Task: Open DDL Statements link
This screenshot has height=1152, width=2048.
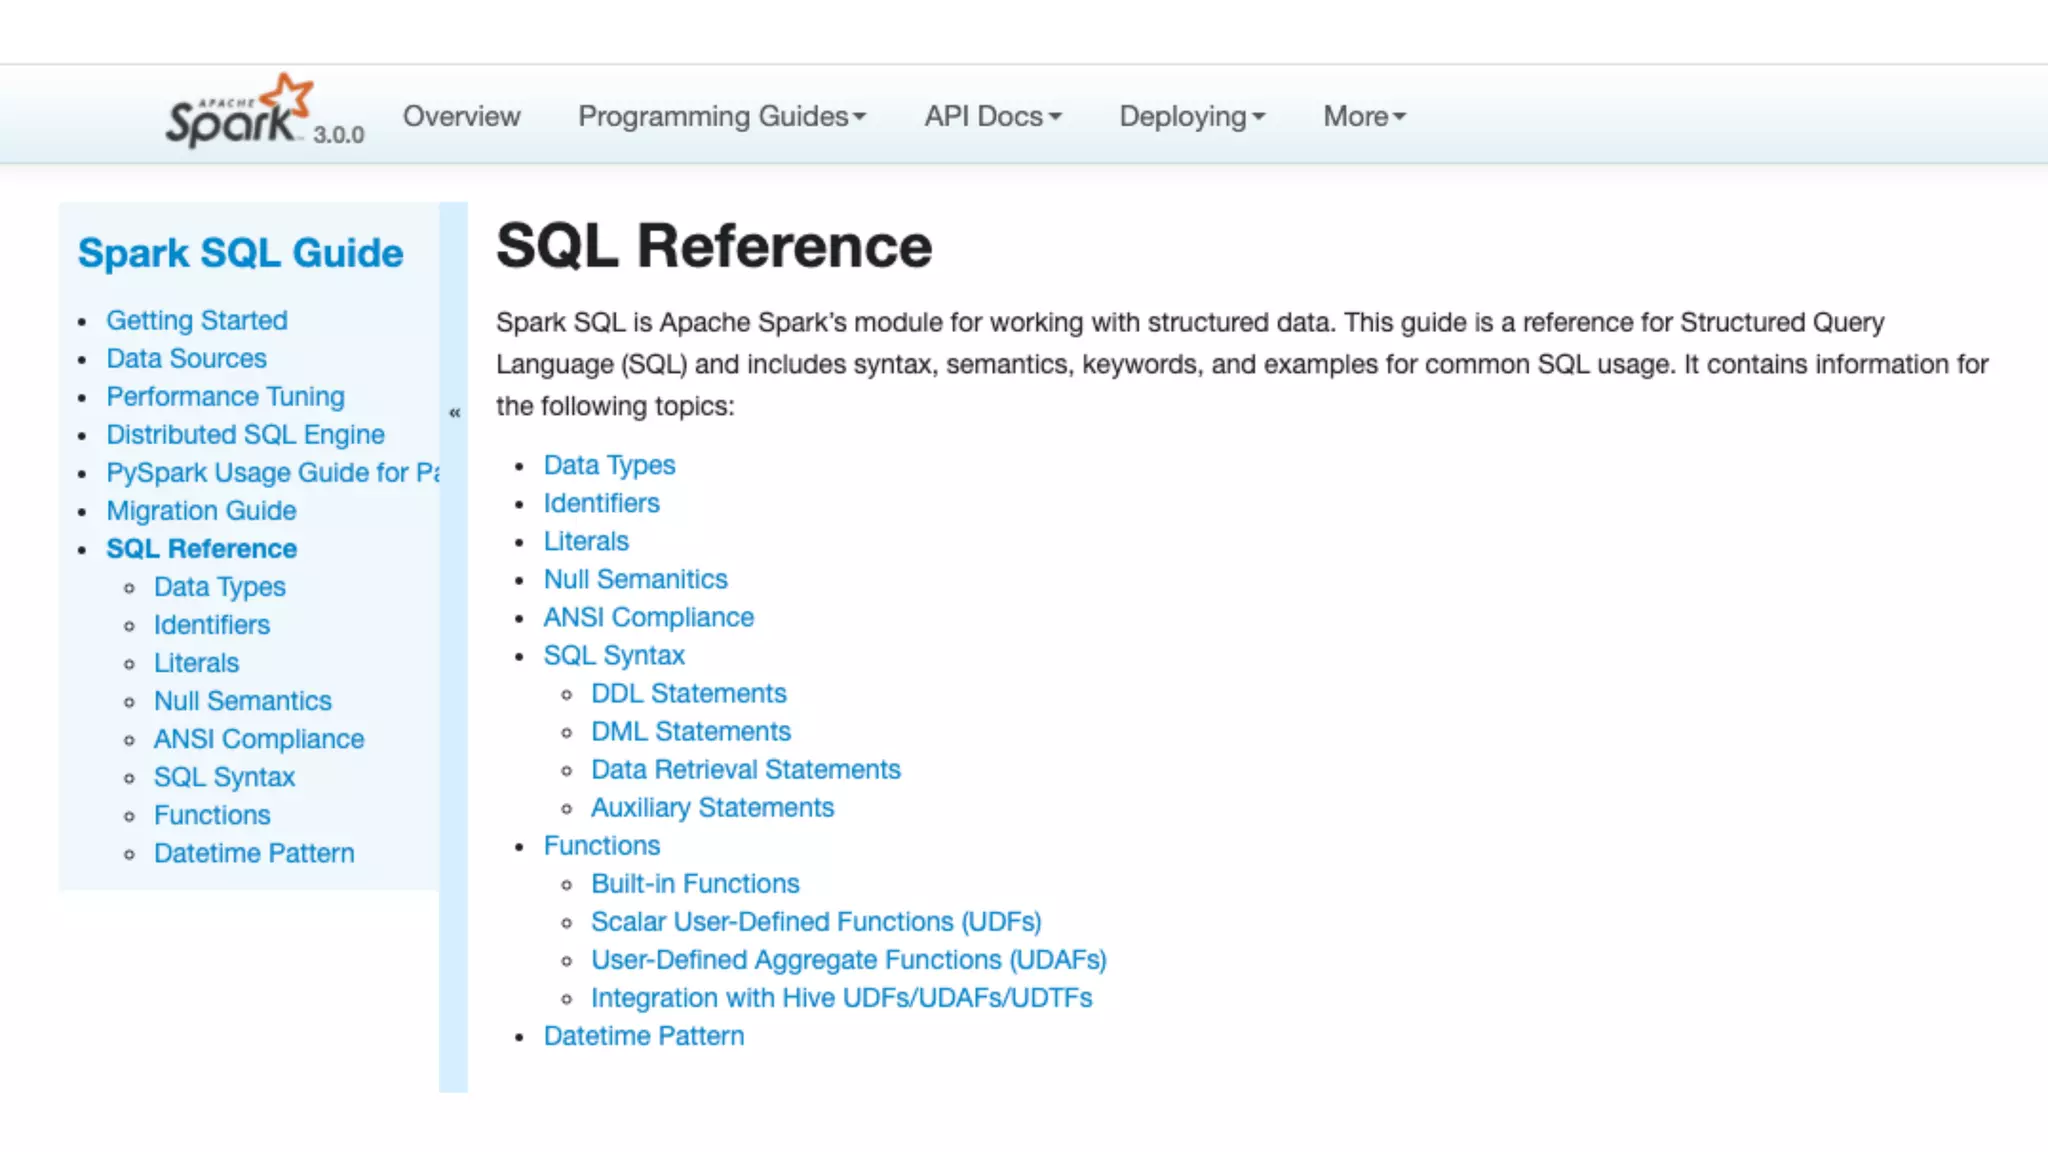Action: click(688, 693)
